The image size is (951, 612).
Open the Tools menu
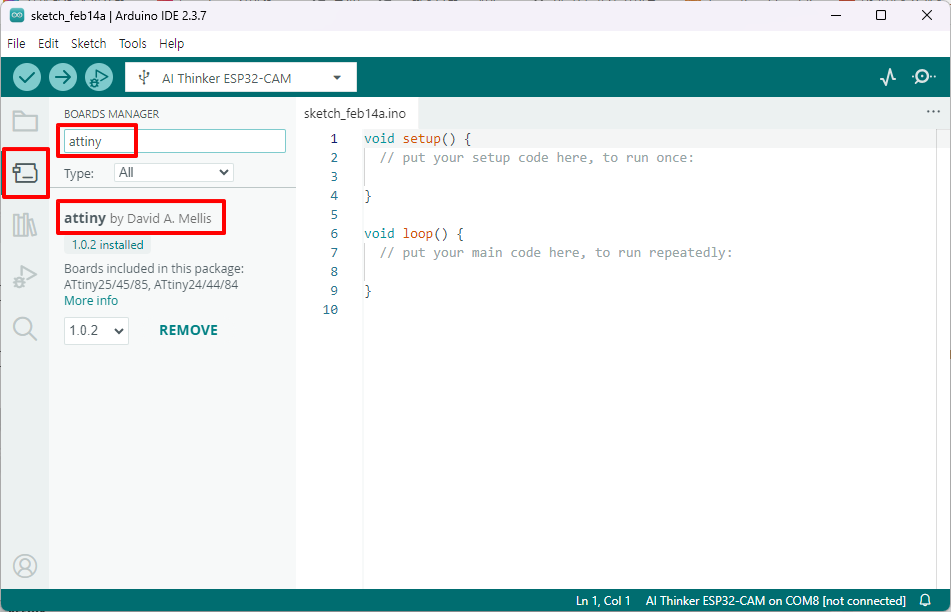133,44
